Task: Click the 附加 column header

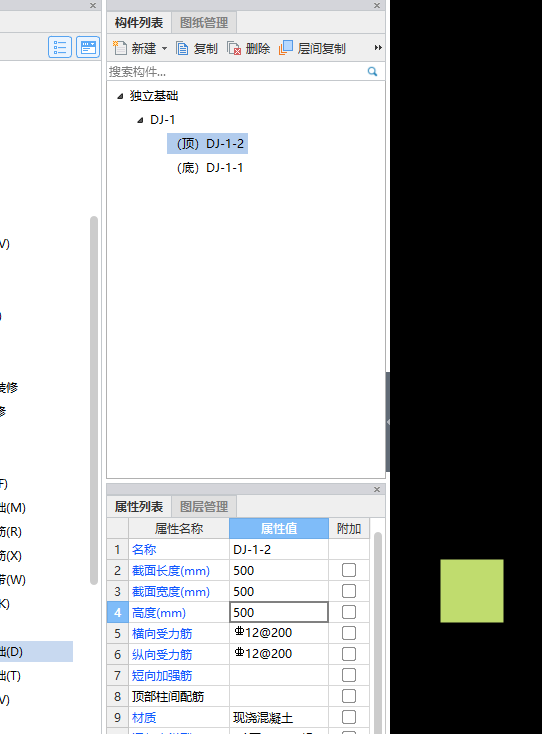Action: click(349, 528)
